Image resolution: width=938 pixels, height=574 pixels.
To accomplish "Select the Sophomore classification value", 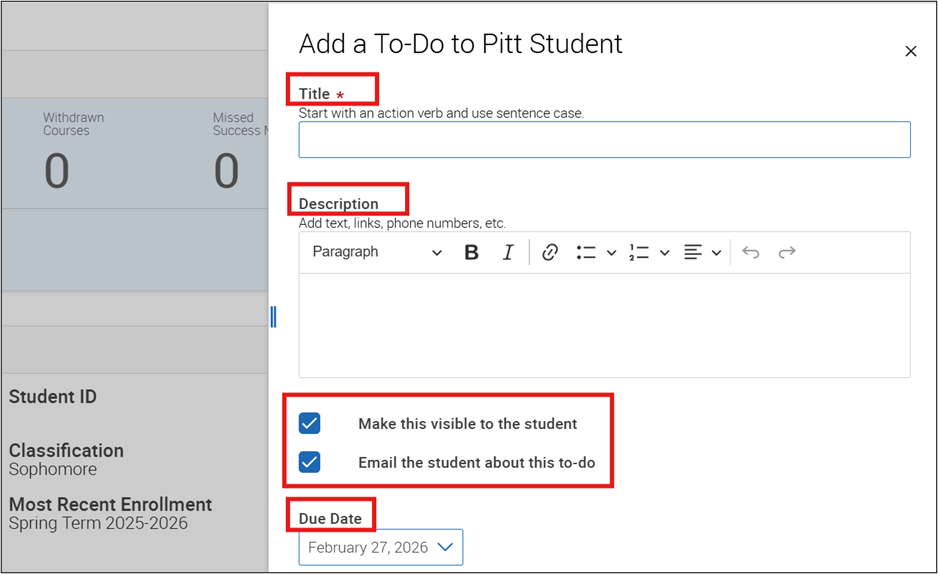I will coord(53,469).
